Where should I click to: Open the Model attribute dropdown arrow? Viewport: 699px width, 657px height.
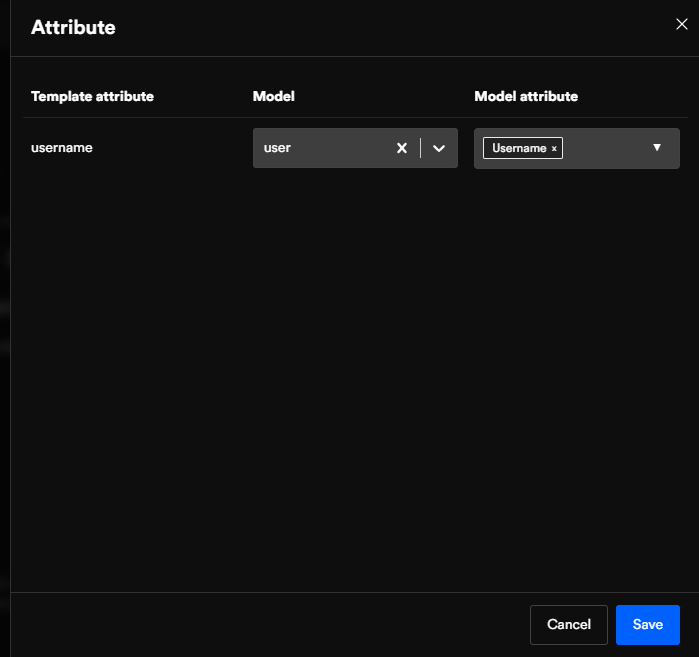[657, 148]
